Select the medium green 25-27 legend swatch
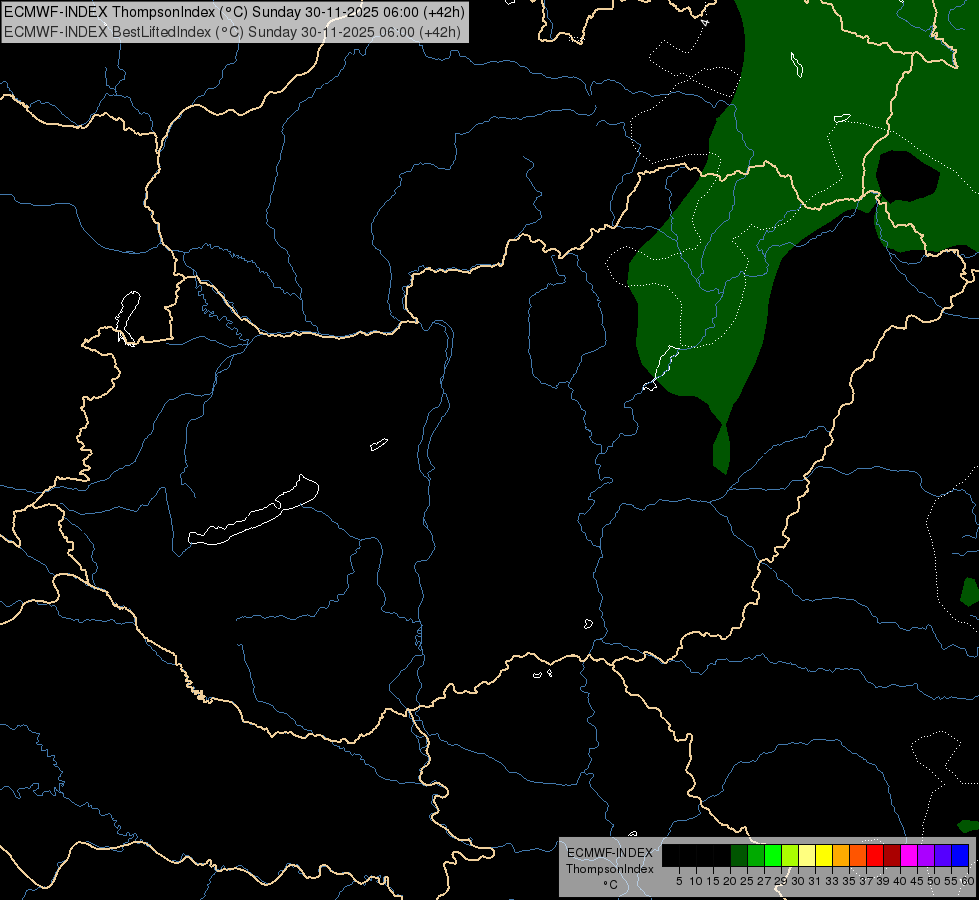979x900 pixels. point(756,855)
